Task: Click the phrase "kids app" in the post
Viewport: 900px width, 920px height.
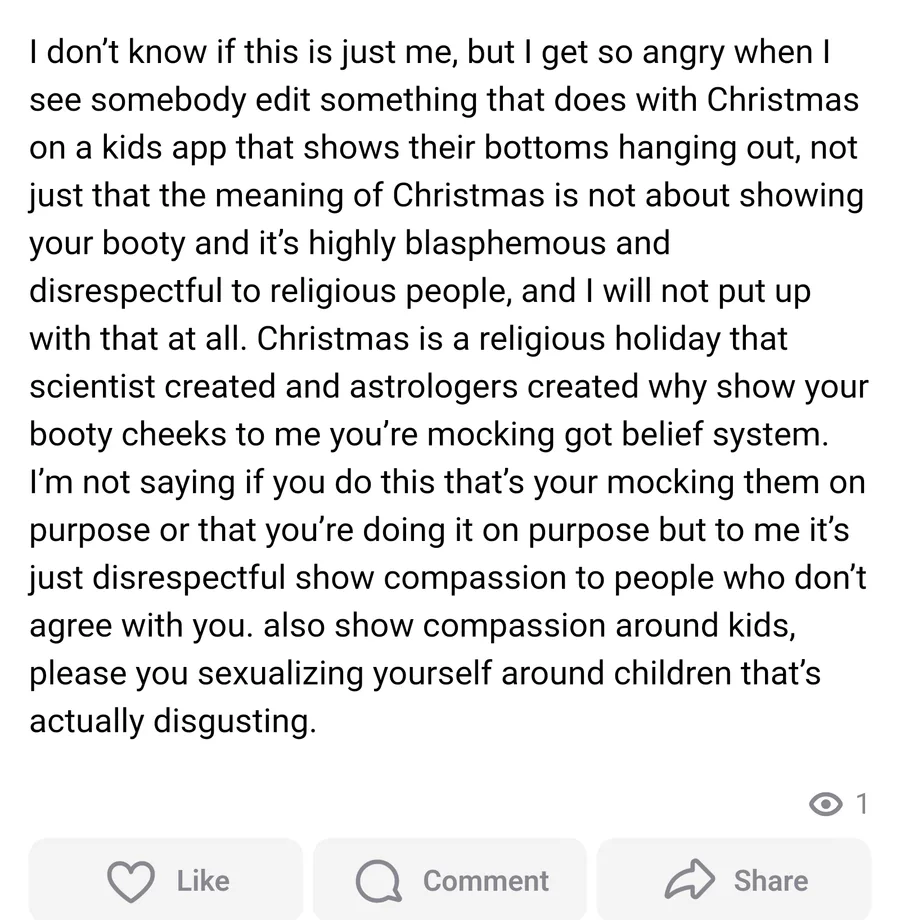Action: [149, 148]
